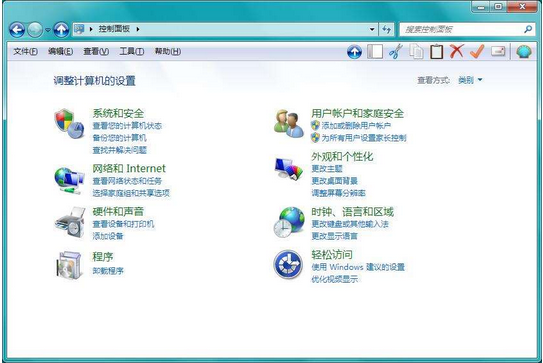Image resolution: width=543 pixels, height=363 pixels.
Task: Click 更改键盘或其他输入法 link
Action: tap(350, 224)
